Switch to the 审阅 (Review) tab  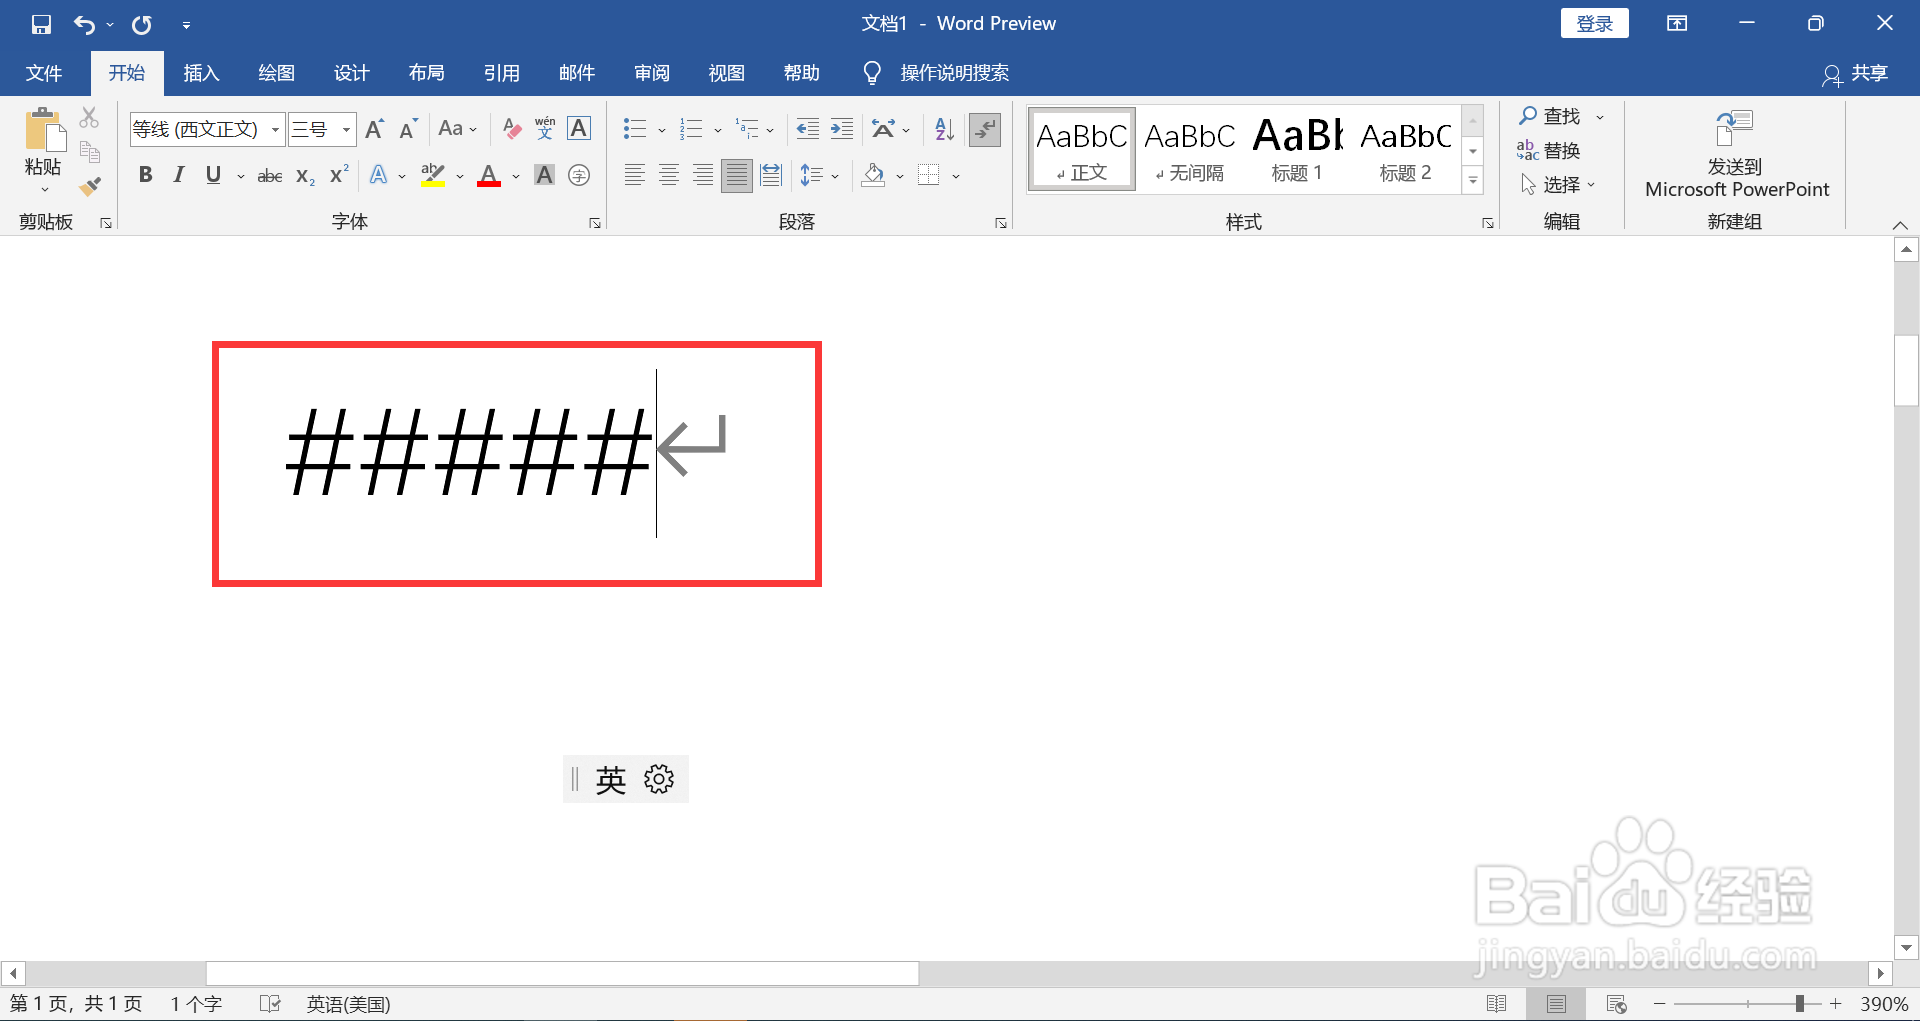[651, 73]
